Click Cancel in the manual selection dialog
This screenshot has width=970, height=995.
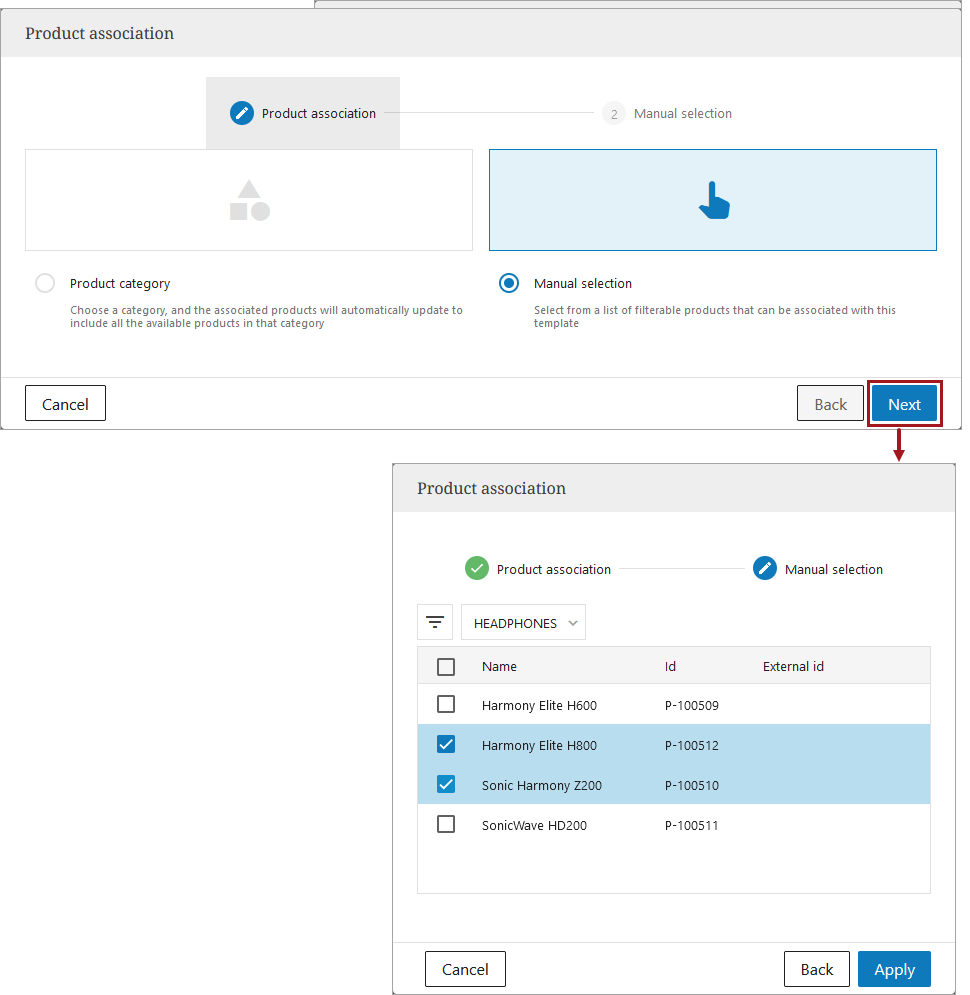point(465,969)
